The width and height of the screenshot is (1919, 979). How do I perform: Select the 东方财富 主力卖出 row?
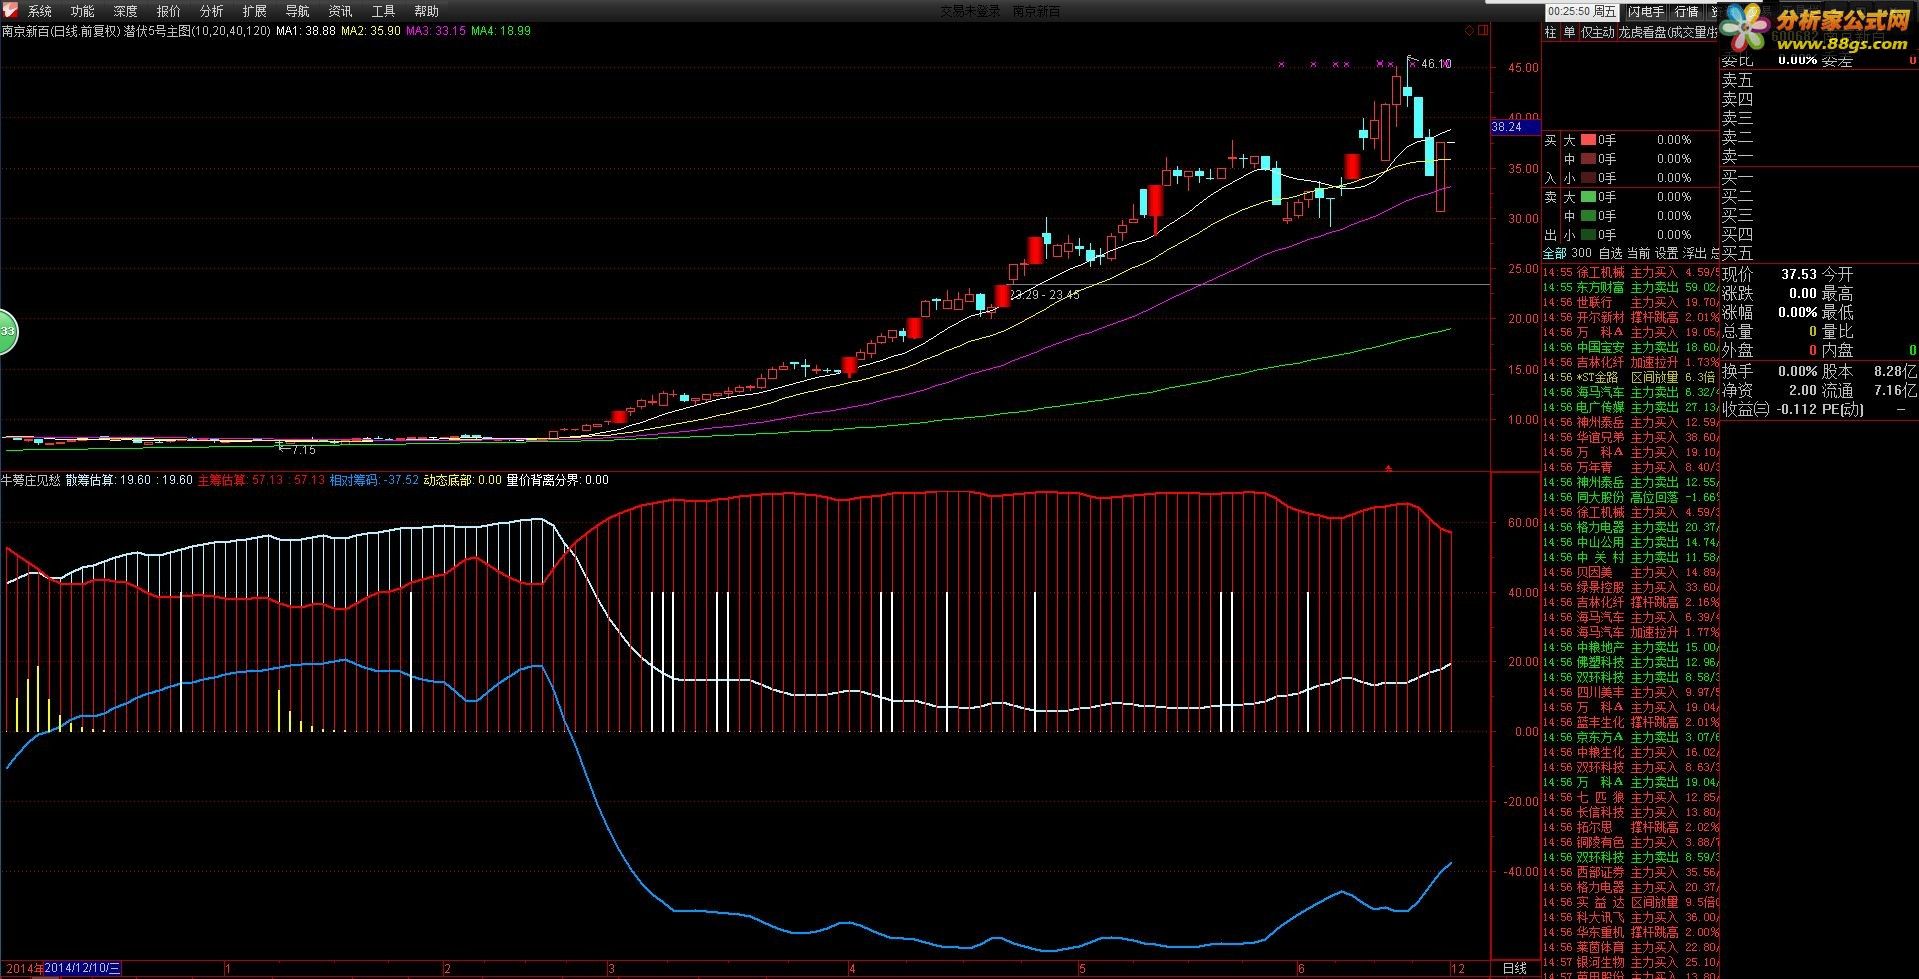1631,287
